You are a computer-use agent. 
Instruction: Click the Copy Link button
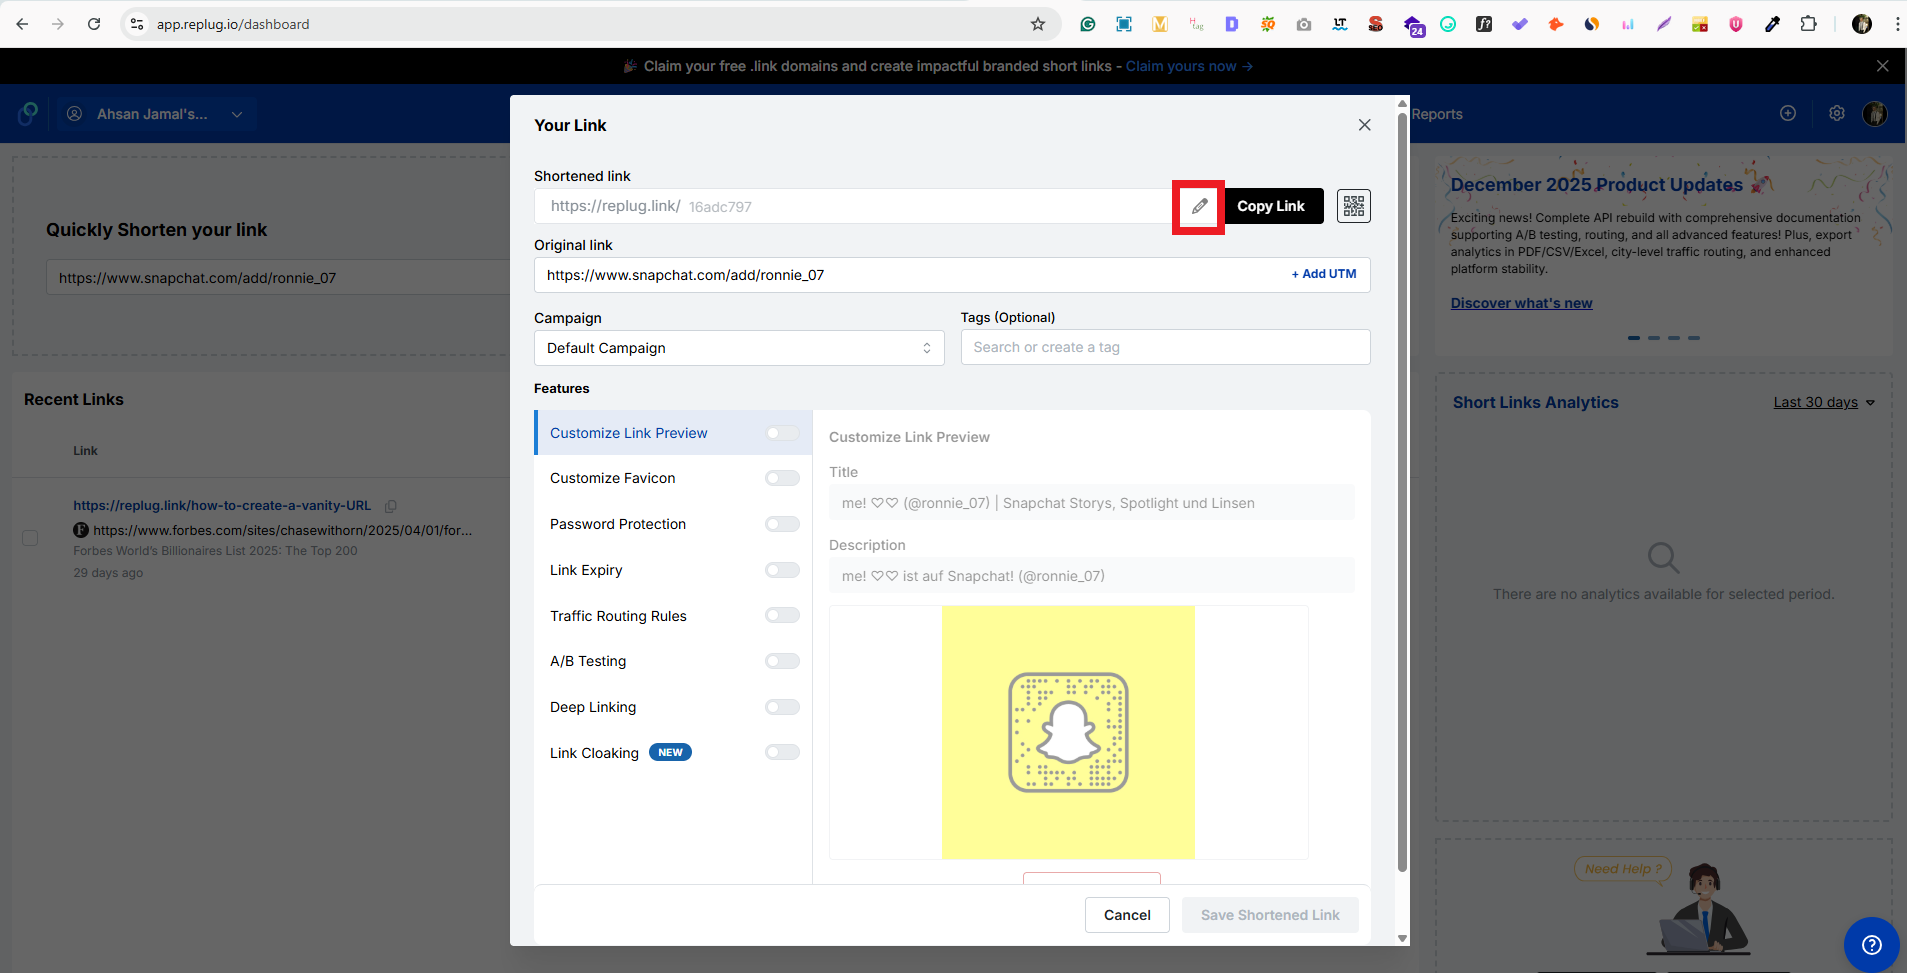pyautogui.click(x=1271, y=206)
